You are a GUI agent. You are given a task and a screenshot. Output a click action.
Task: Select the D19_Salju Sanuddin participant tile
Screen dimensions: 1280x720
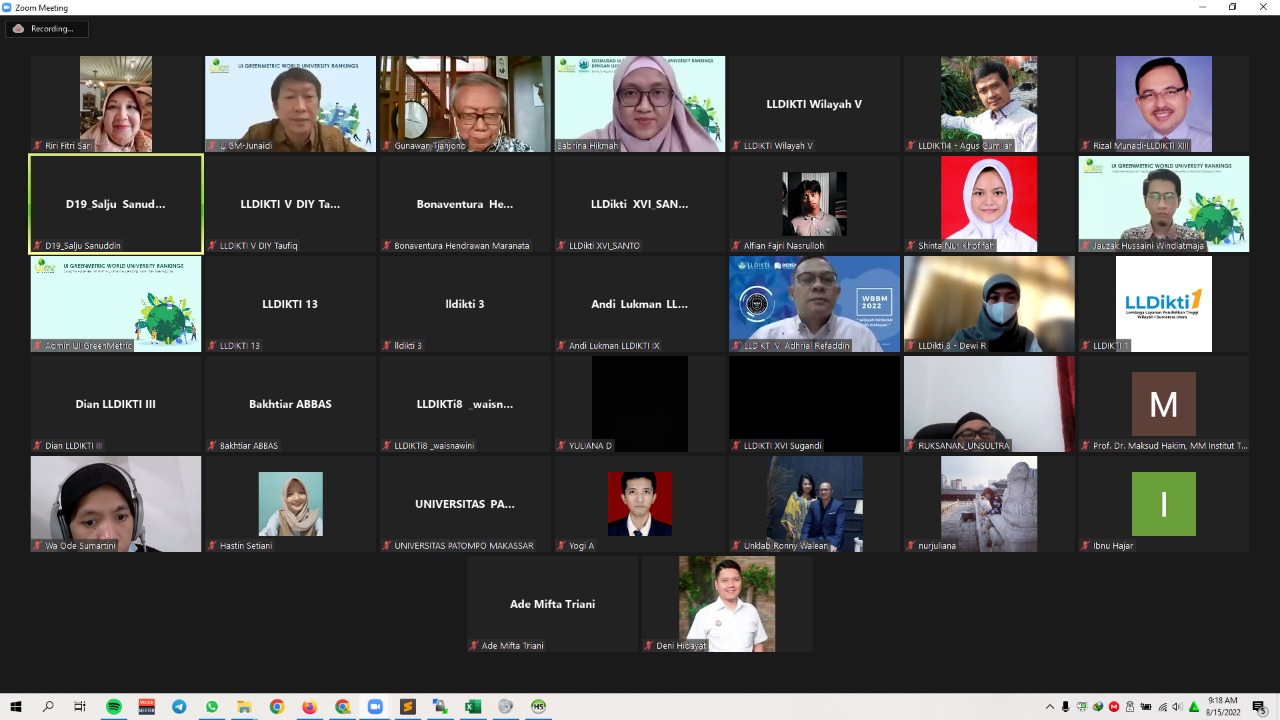point(116,204)
